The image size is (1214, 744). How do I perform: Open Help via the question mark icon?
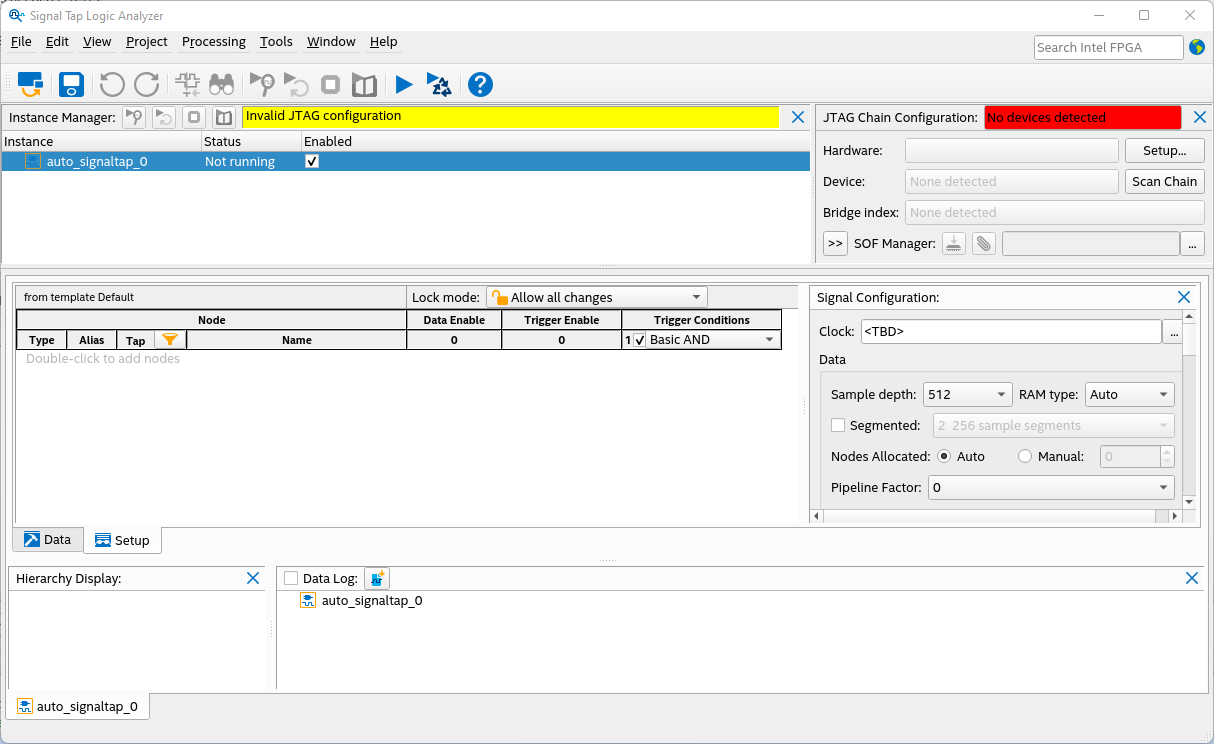click(x=480, y=85)
